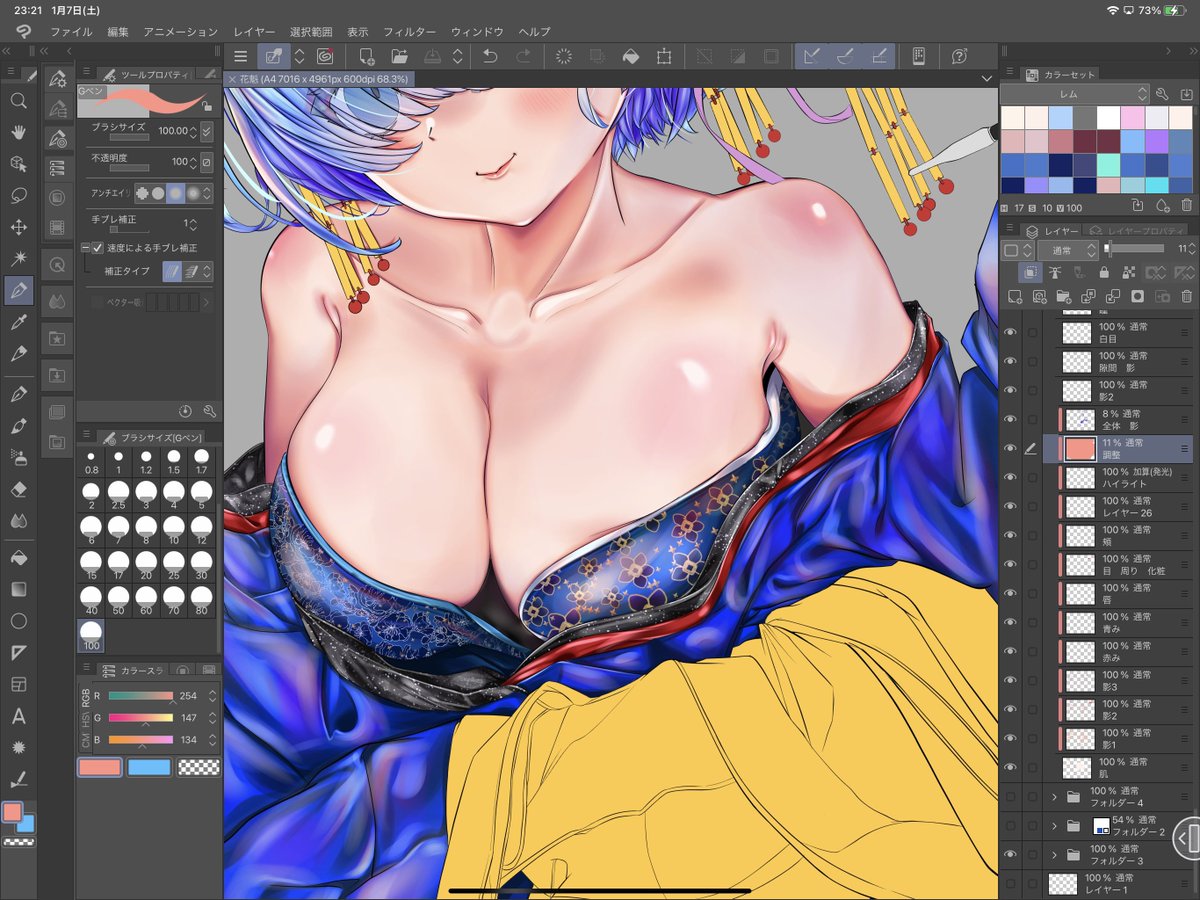Hide the ハイライト layer
Image resolution: width=1200 pixels, height=900 pixels.
point(1010,477)
